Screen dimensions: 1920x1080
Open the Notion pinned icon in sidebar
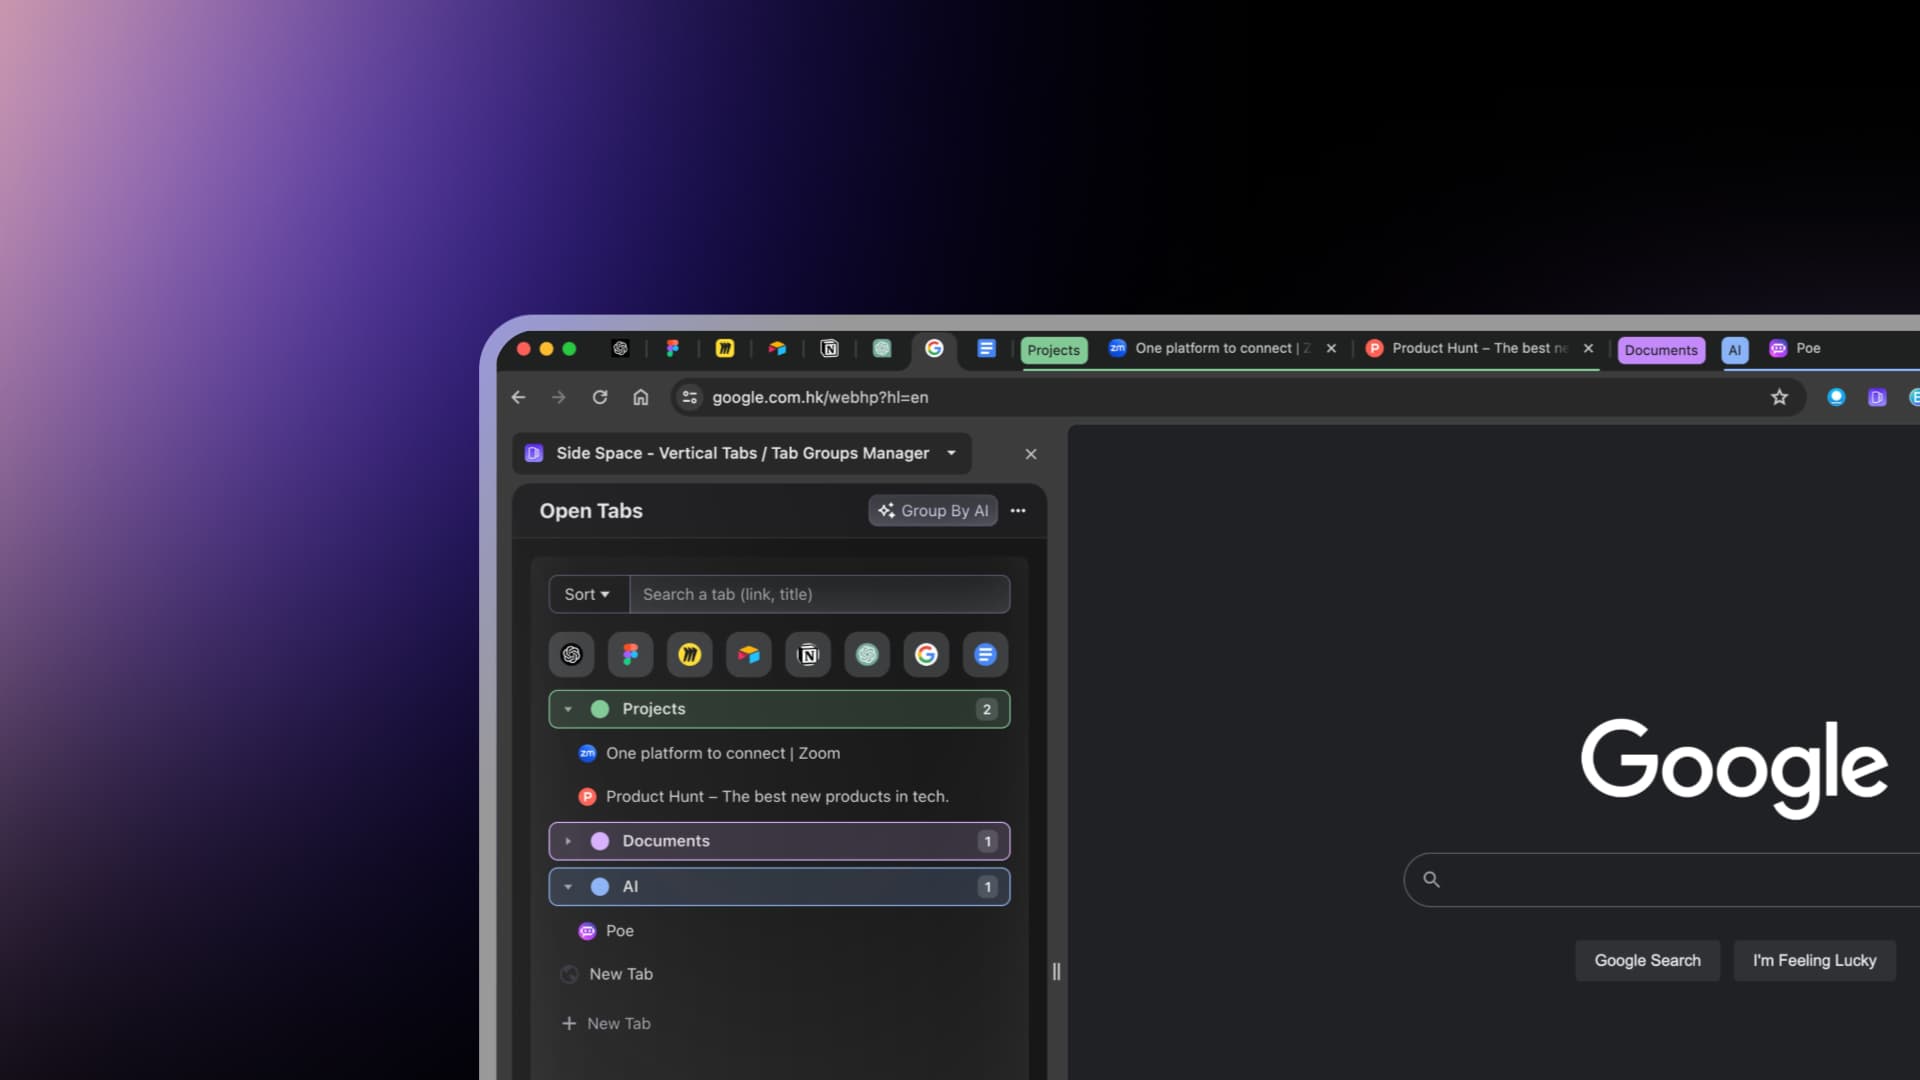pyautogui.click(x=808, y=655)
